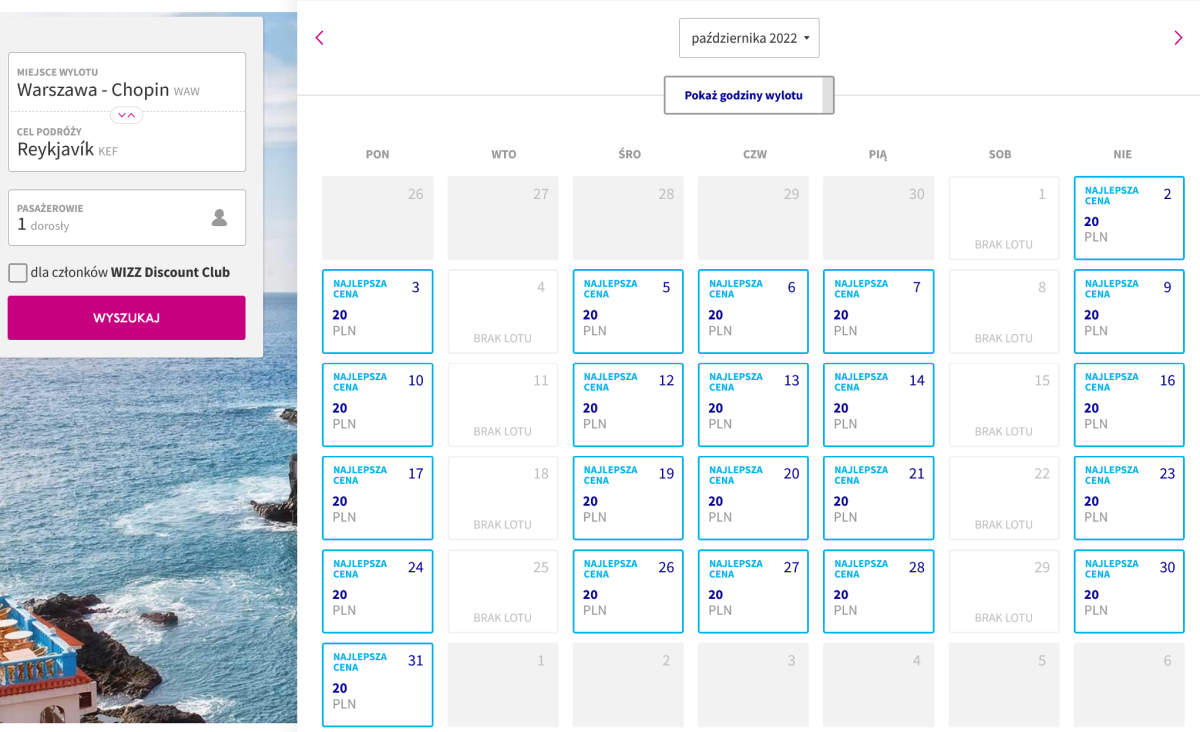Click the October 26 date tile
1200x732 pixels.
(x=628, y=591)
